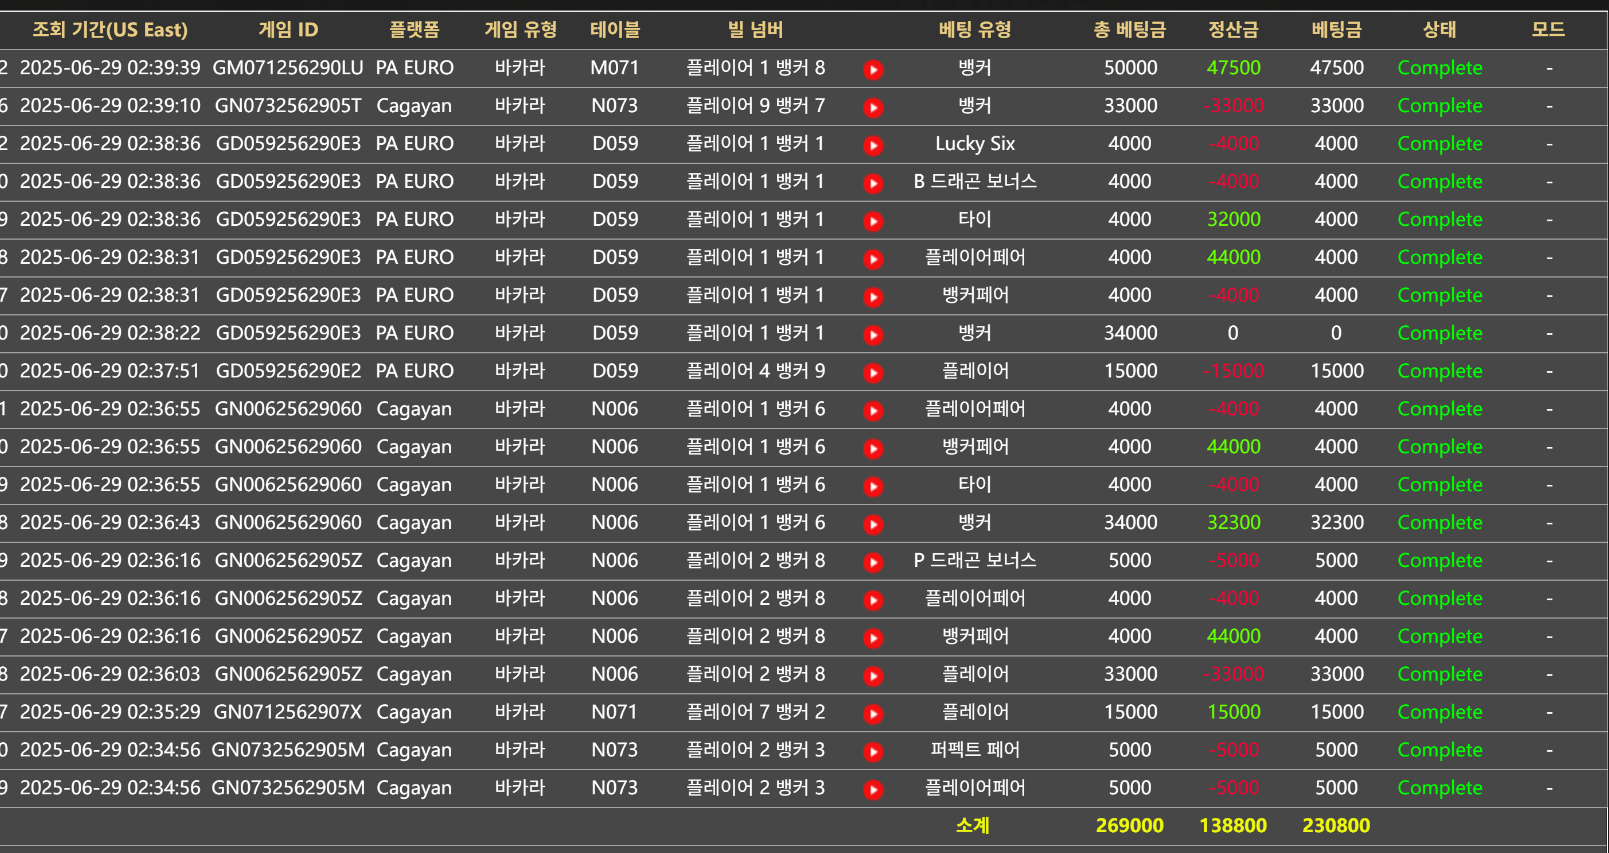Click the 총 베팅금 column header

click(1130, 30)
